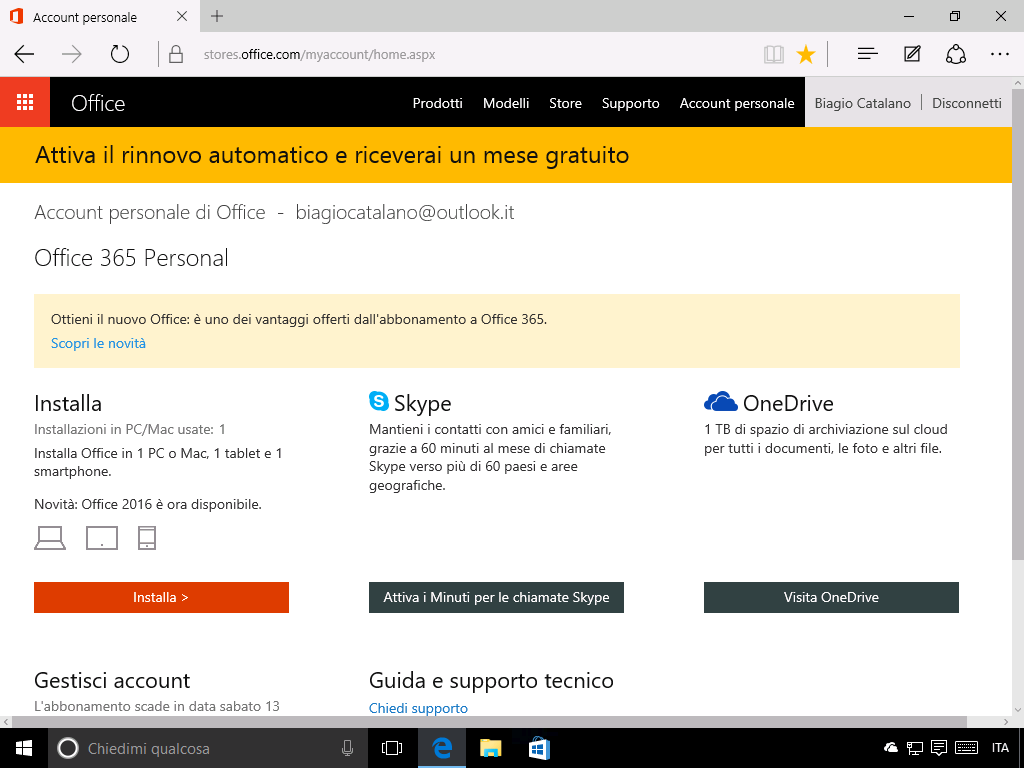Refresh the current page
The width and height of the screenshot is (1024, 768).
click(x=120, y=54)
